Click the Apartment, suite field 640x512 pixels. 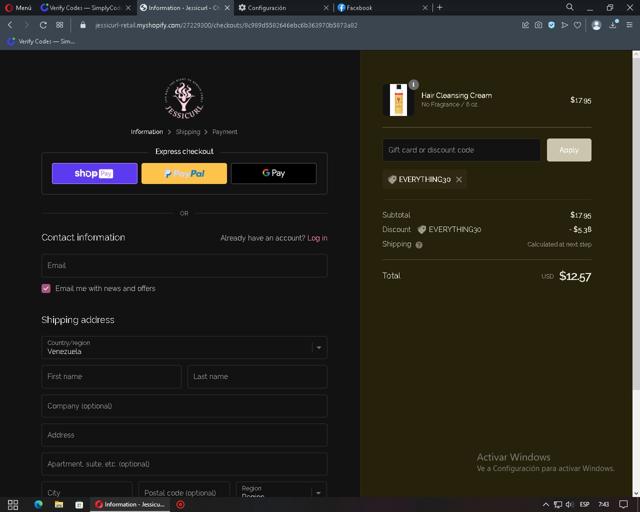tap(184, 464)
